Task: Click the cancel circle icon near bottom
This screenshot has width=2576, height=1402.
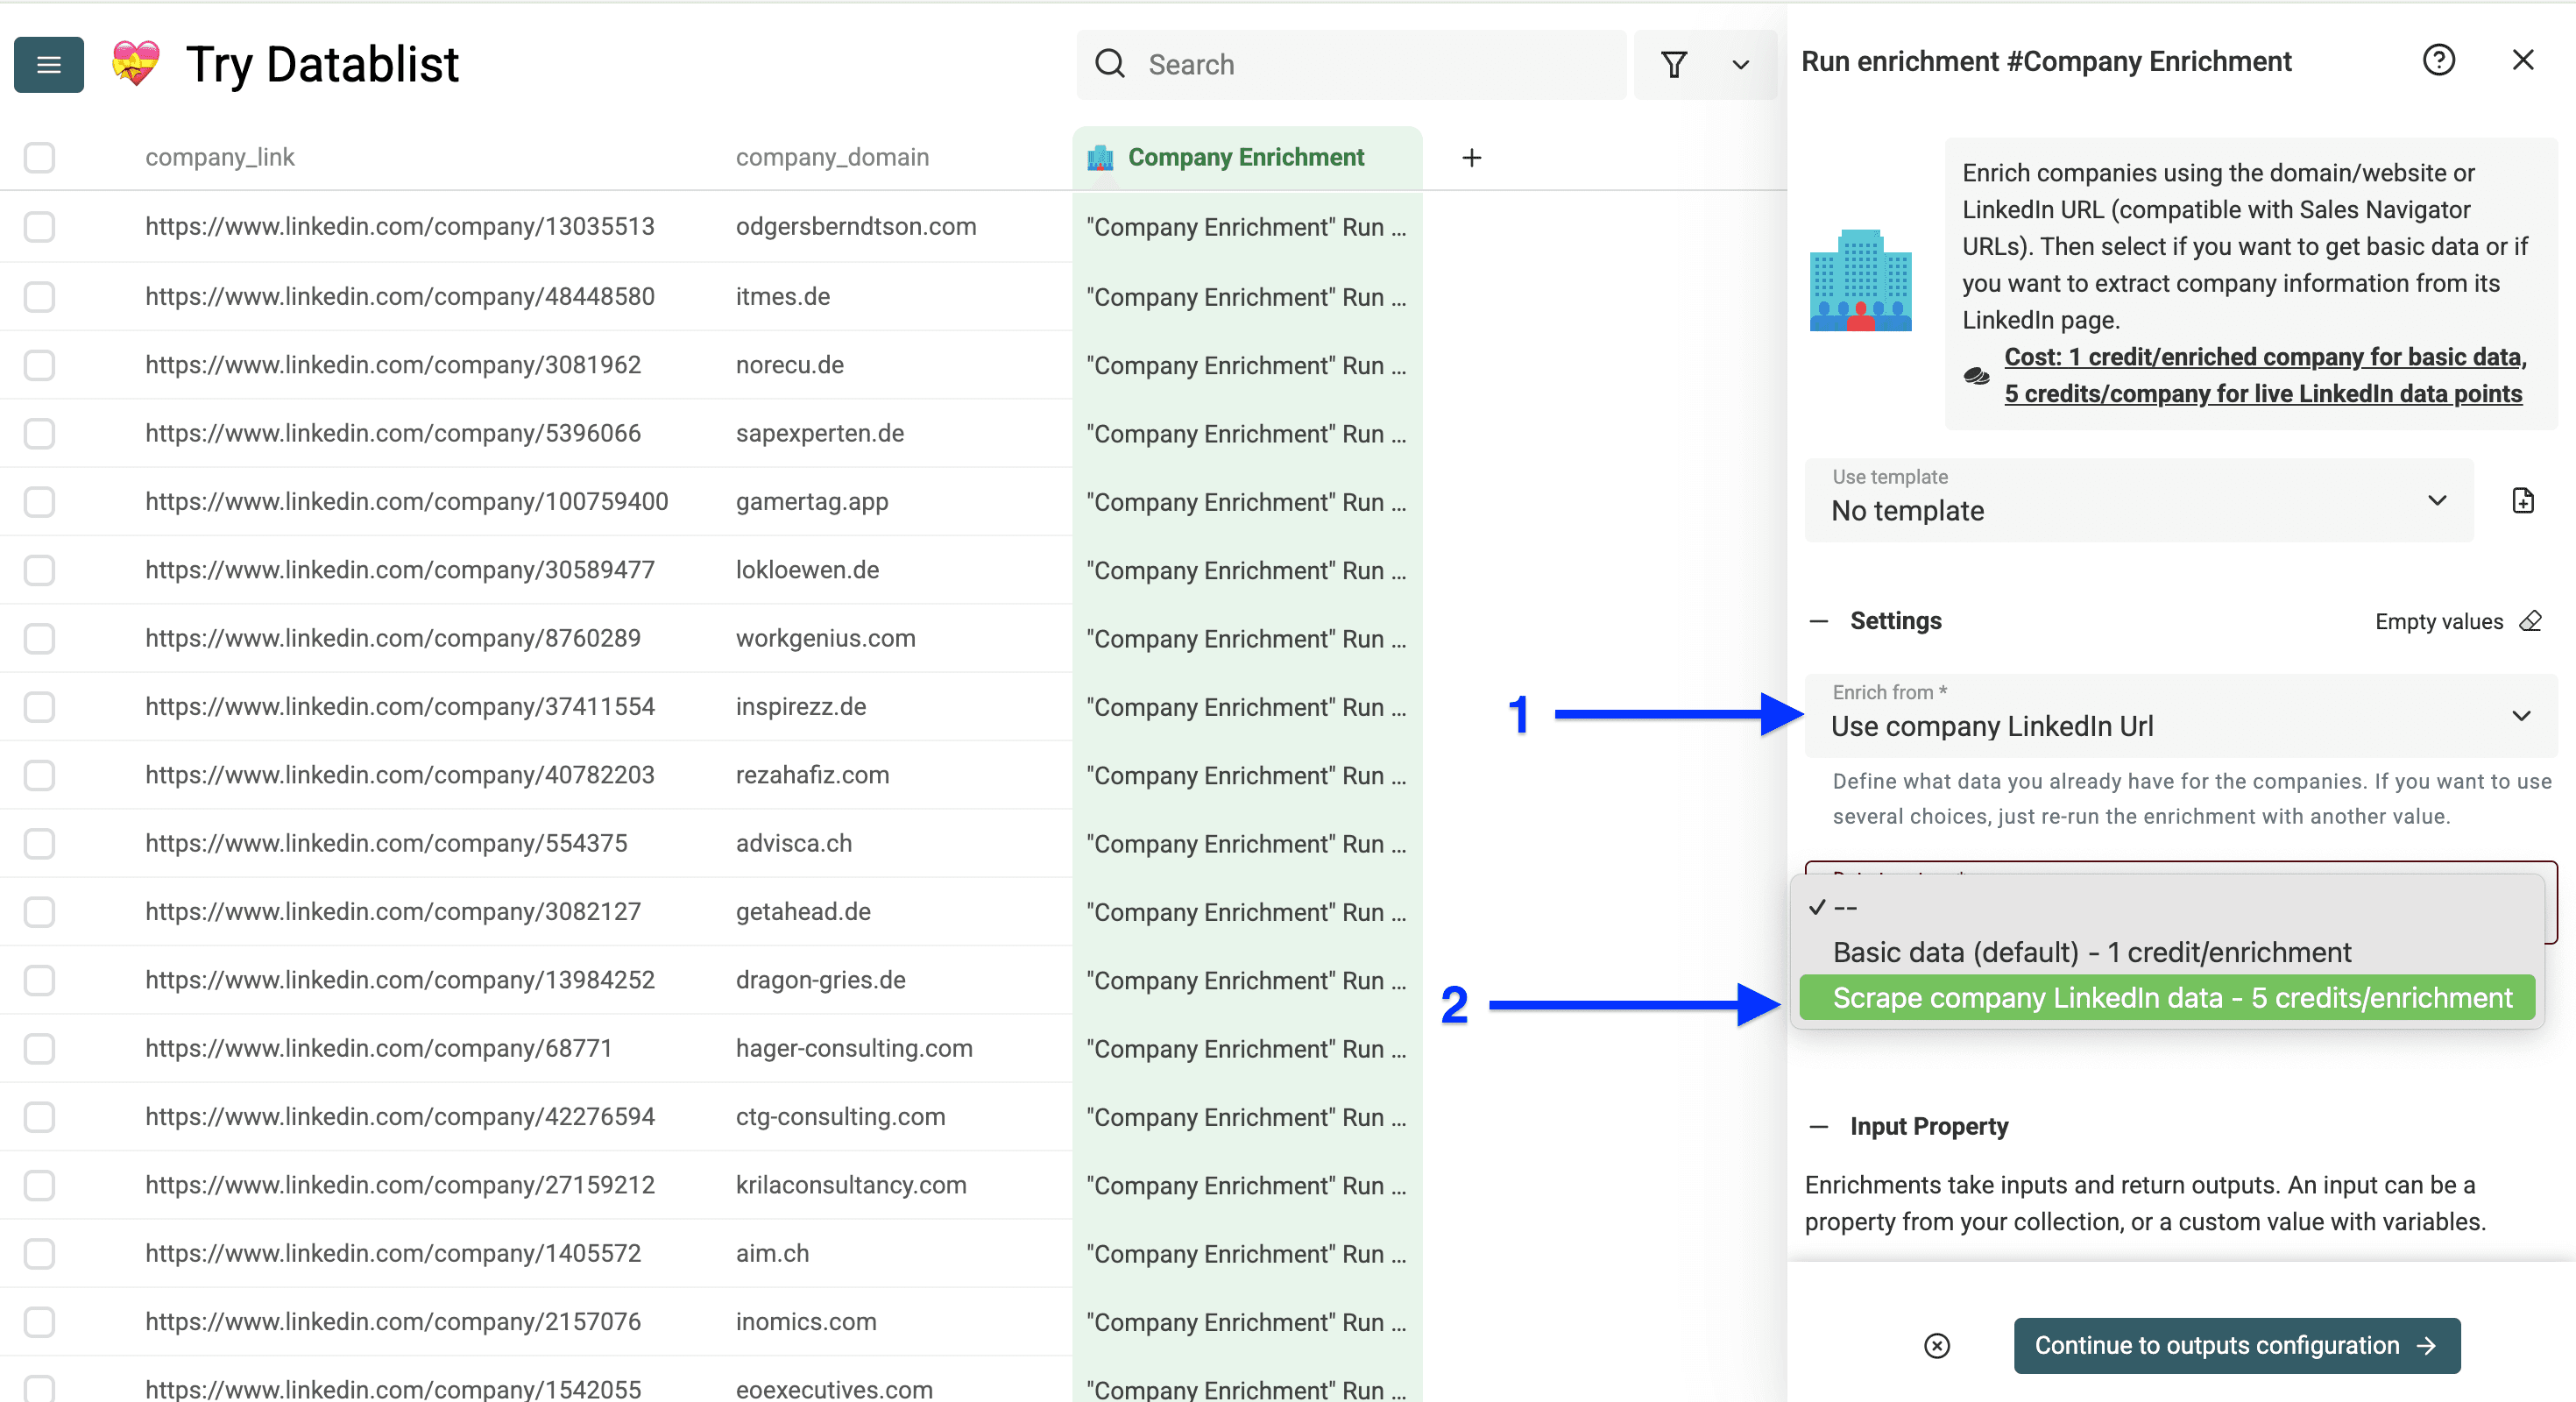Action: [1938, 1346]
